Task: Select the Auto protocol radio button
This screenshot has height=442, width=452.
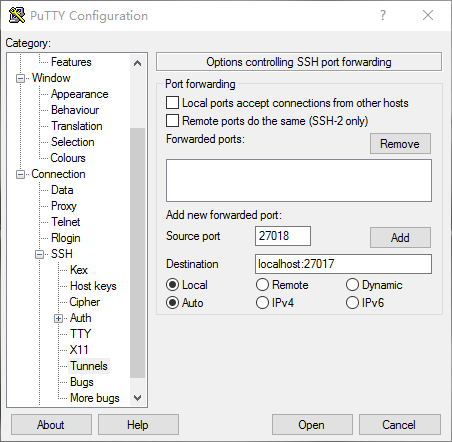Action: coord(172,303)
